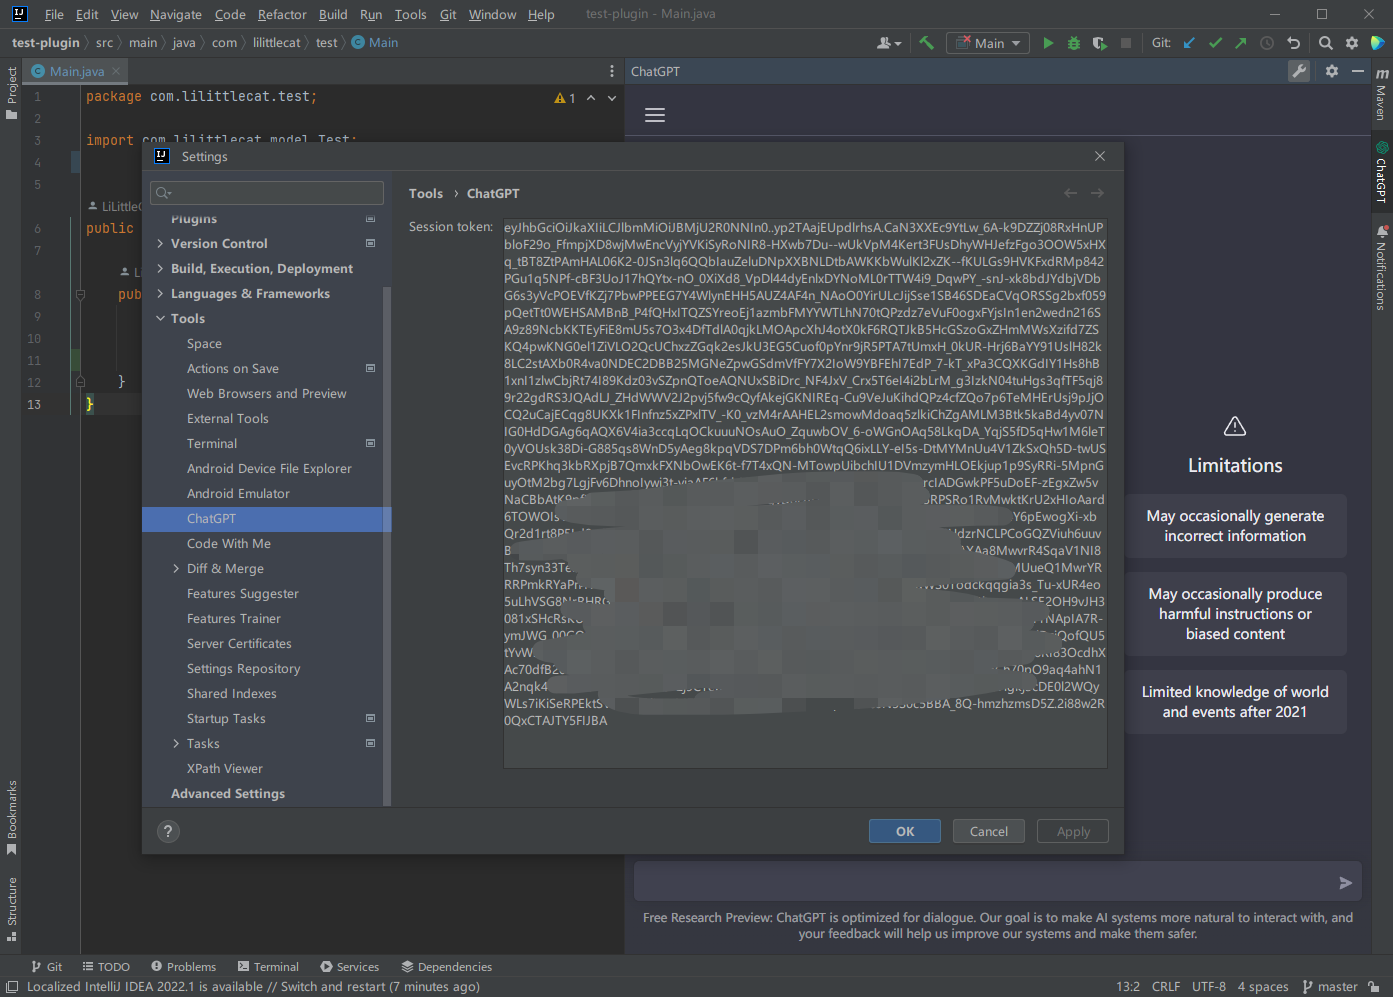Screen dimensions: 1393x997
Task: Expand Version Control settings group
Action: (x=160, y=243)
